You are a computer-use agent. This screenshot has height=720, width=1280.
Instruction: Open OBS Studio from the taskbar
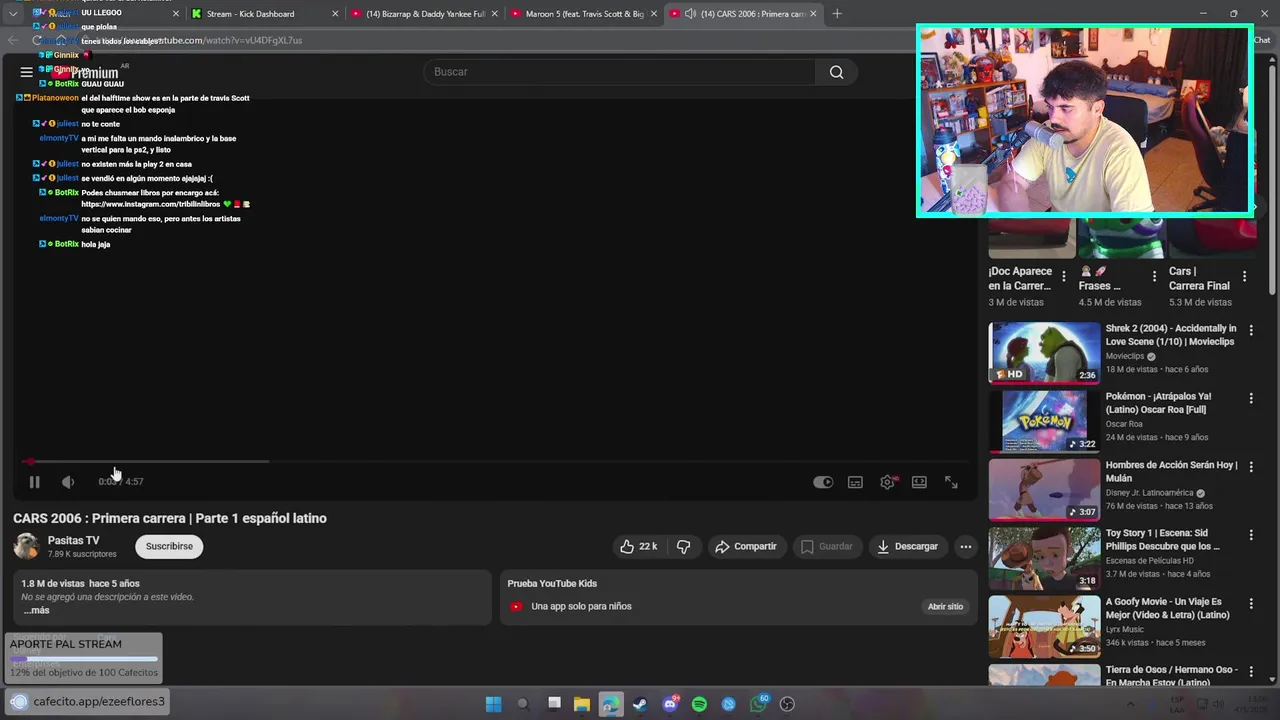[x=787, y=704]
